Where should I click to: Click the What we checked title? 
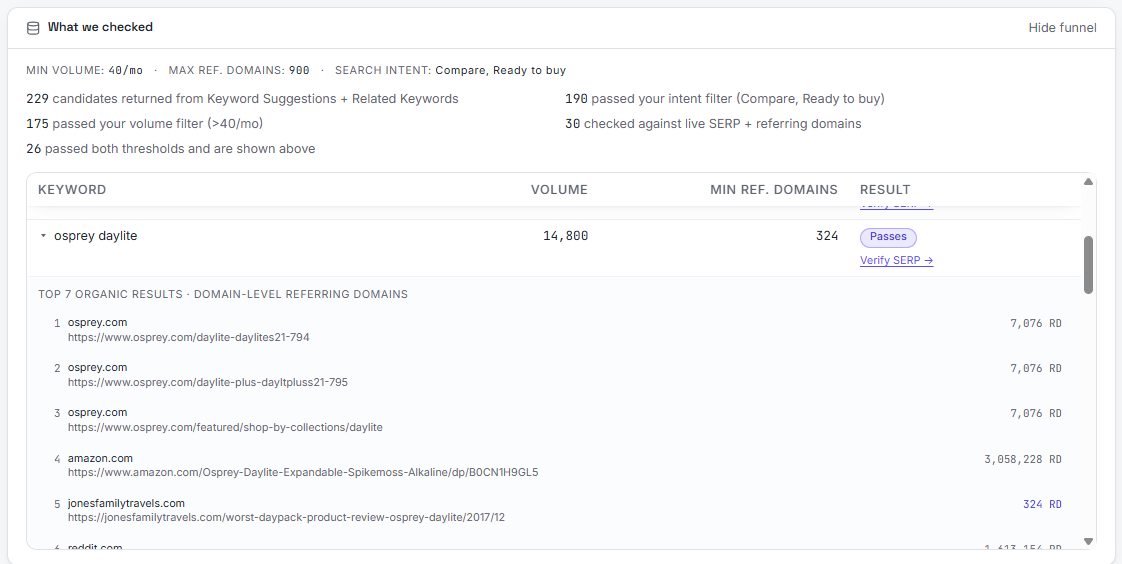point(100,27)
